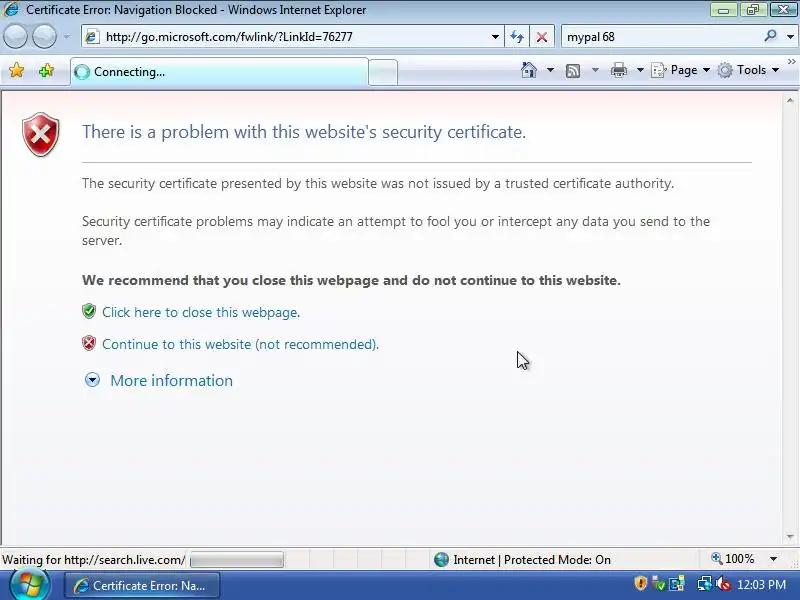This screenshot has width=800, height=600.
Task: Click the page icon in address bar
Action: (92, 37)
